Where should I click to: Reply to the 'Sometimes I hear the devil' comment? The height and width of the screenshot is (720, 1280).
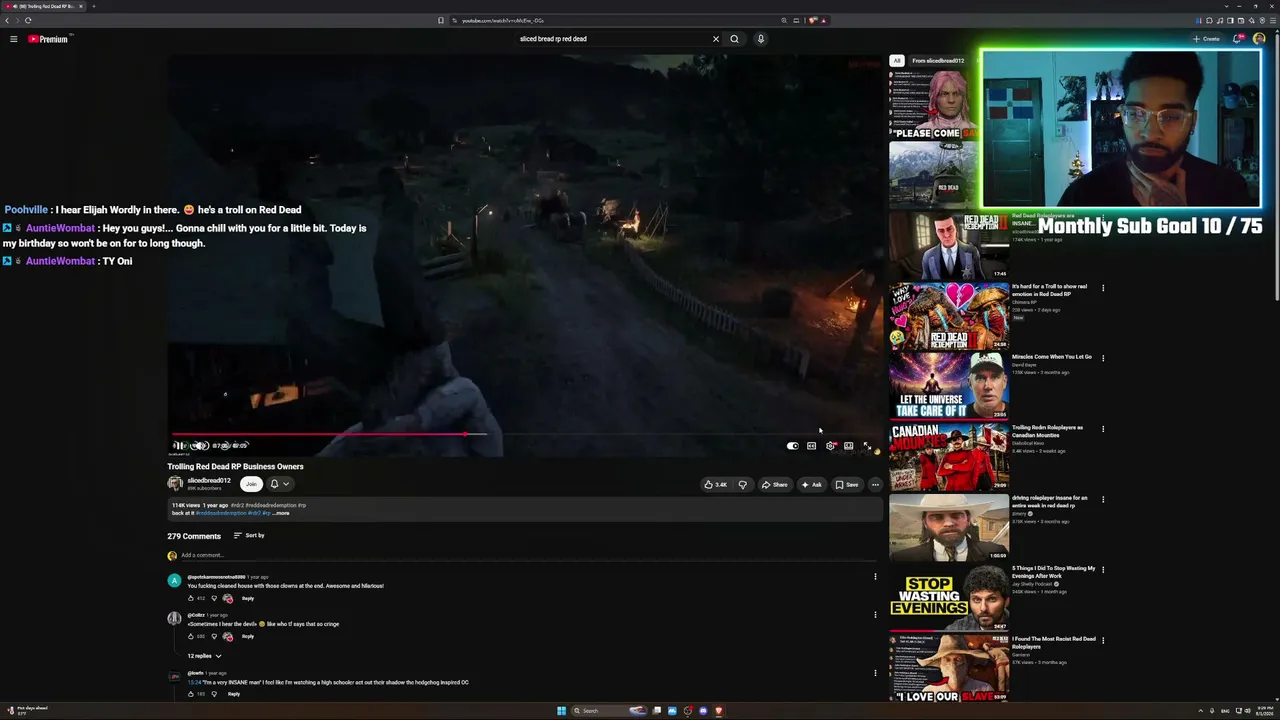[248, 636]
